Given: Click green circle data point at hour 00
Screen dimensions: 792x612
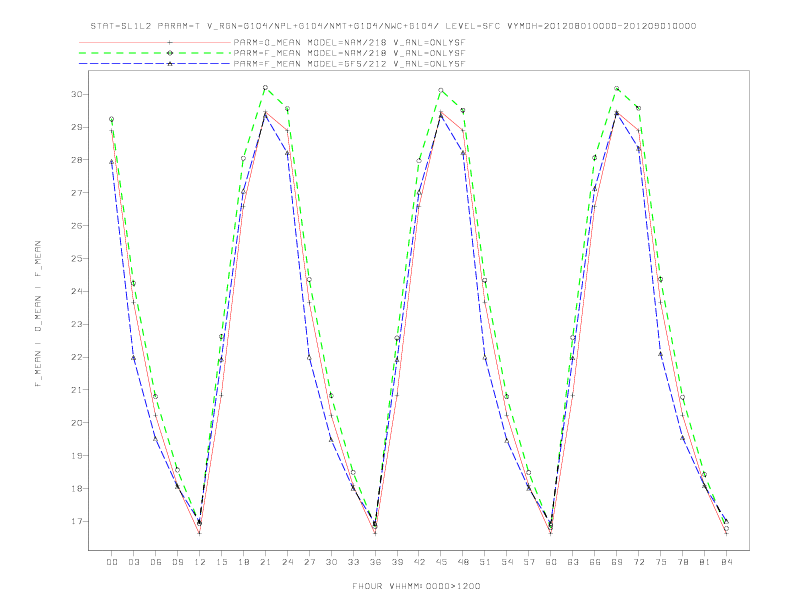Looking at the screenshot, I should click(x=112, y=119).
